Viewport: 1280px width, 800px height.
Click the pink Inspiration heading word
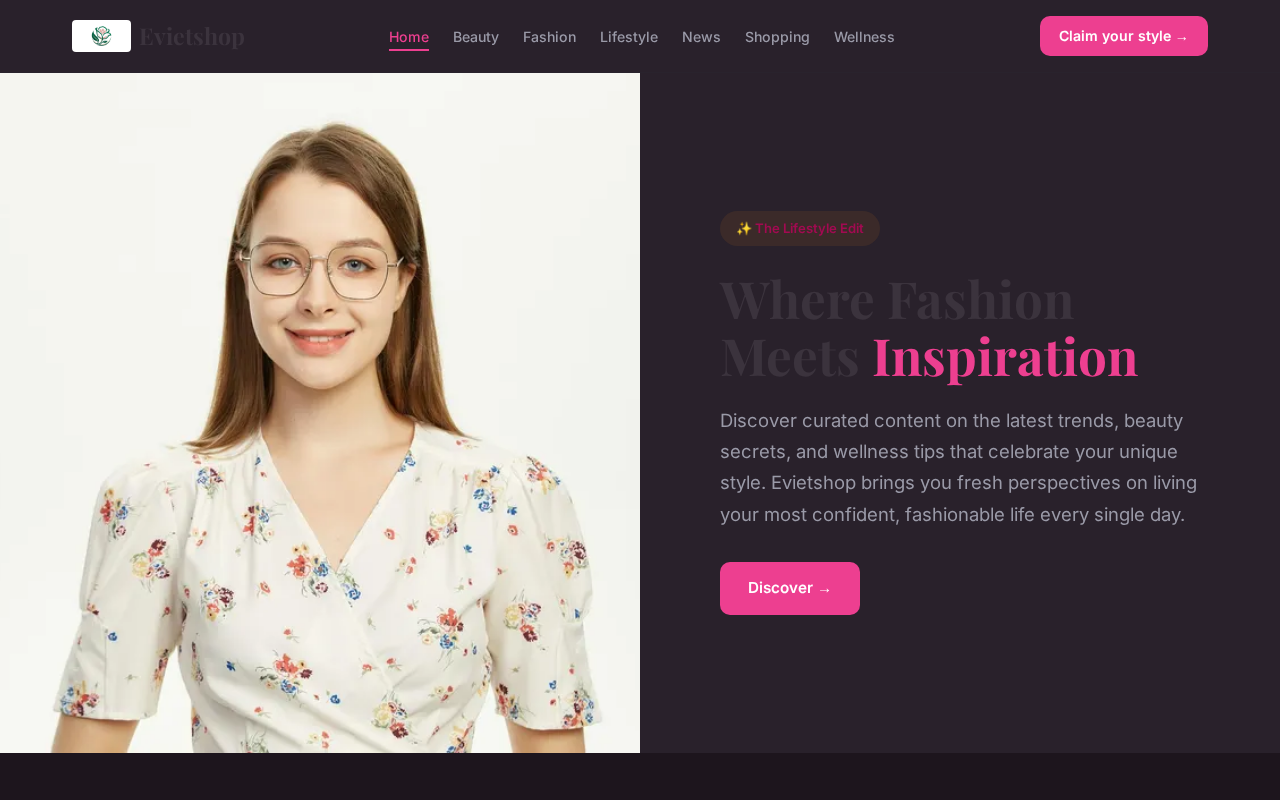1005,356
